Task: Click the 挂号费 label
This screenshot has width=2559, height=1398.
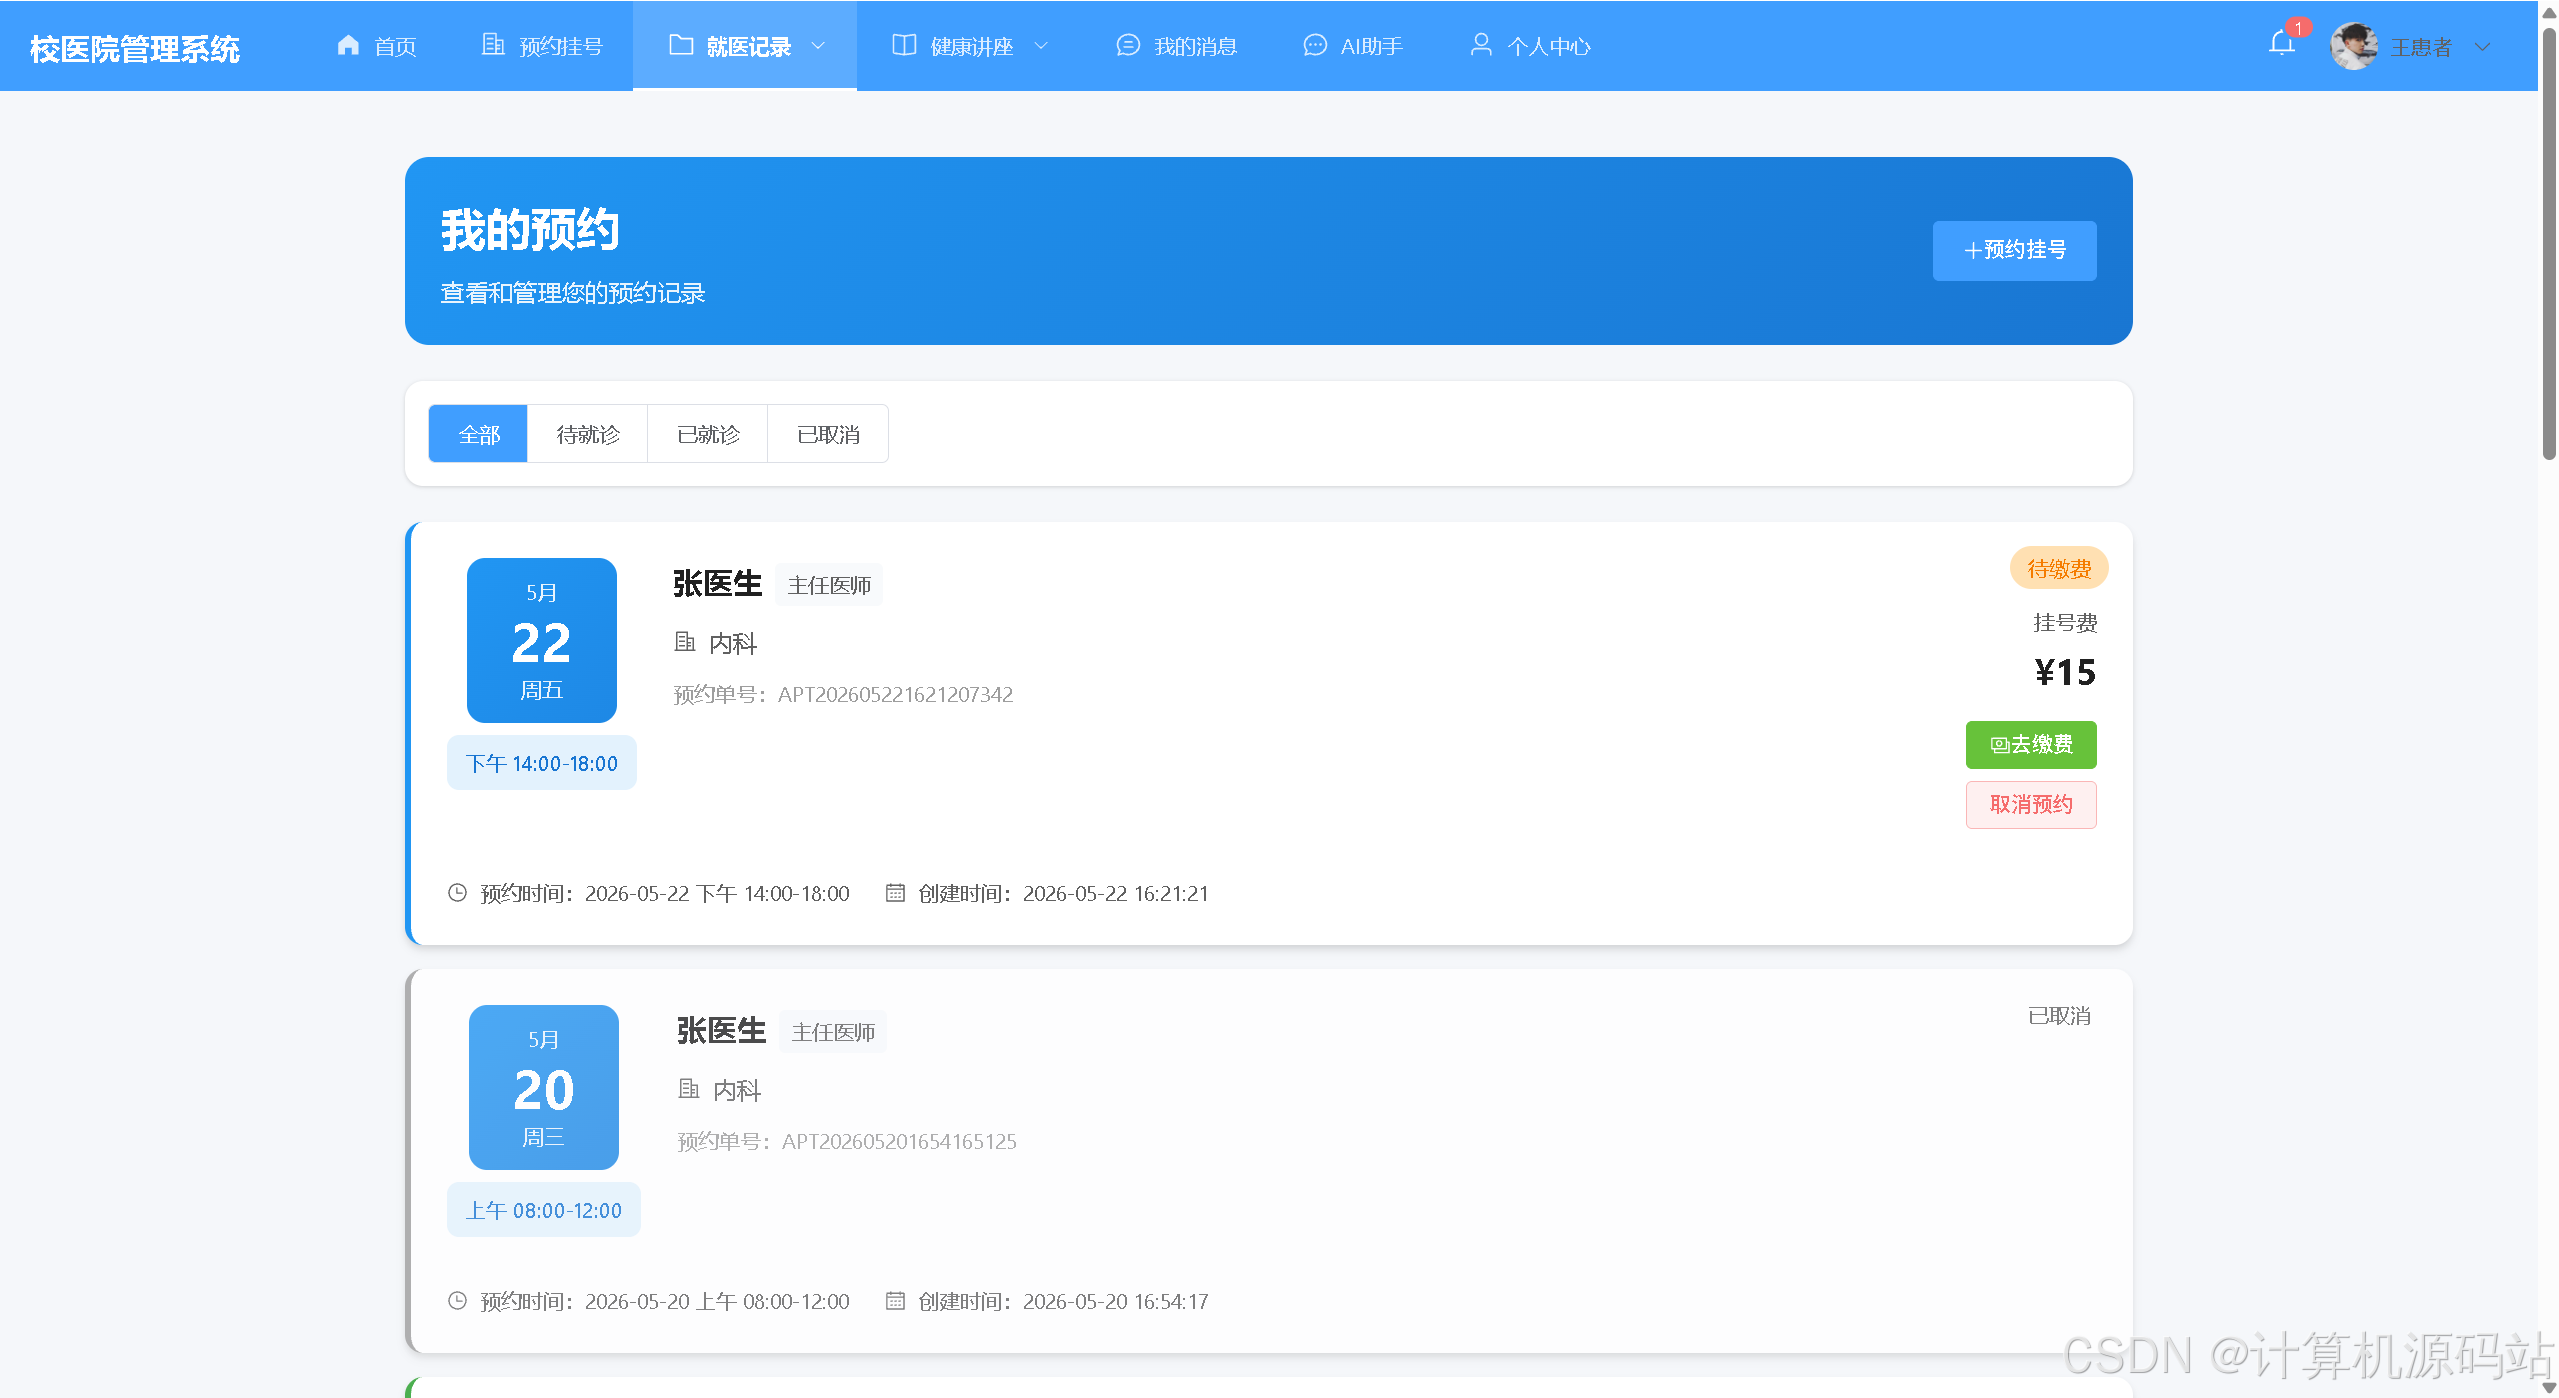Action: tap(2065, 622)
